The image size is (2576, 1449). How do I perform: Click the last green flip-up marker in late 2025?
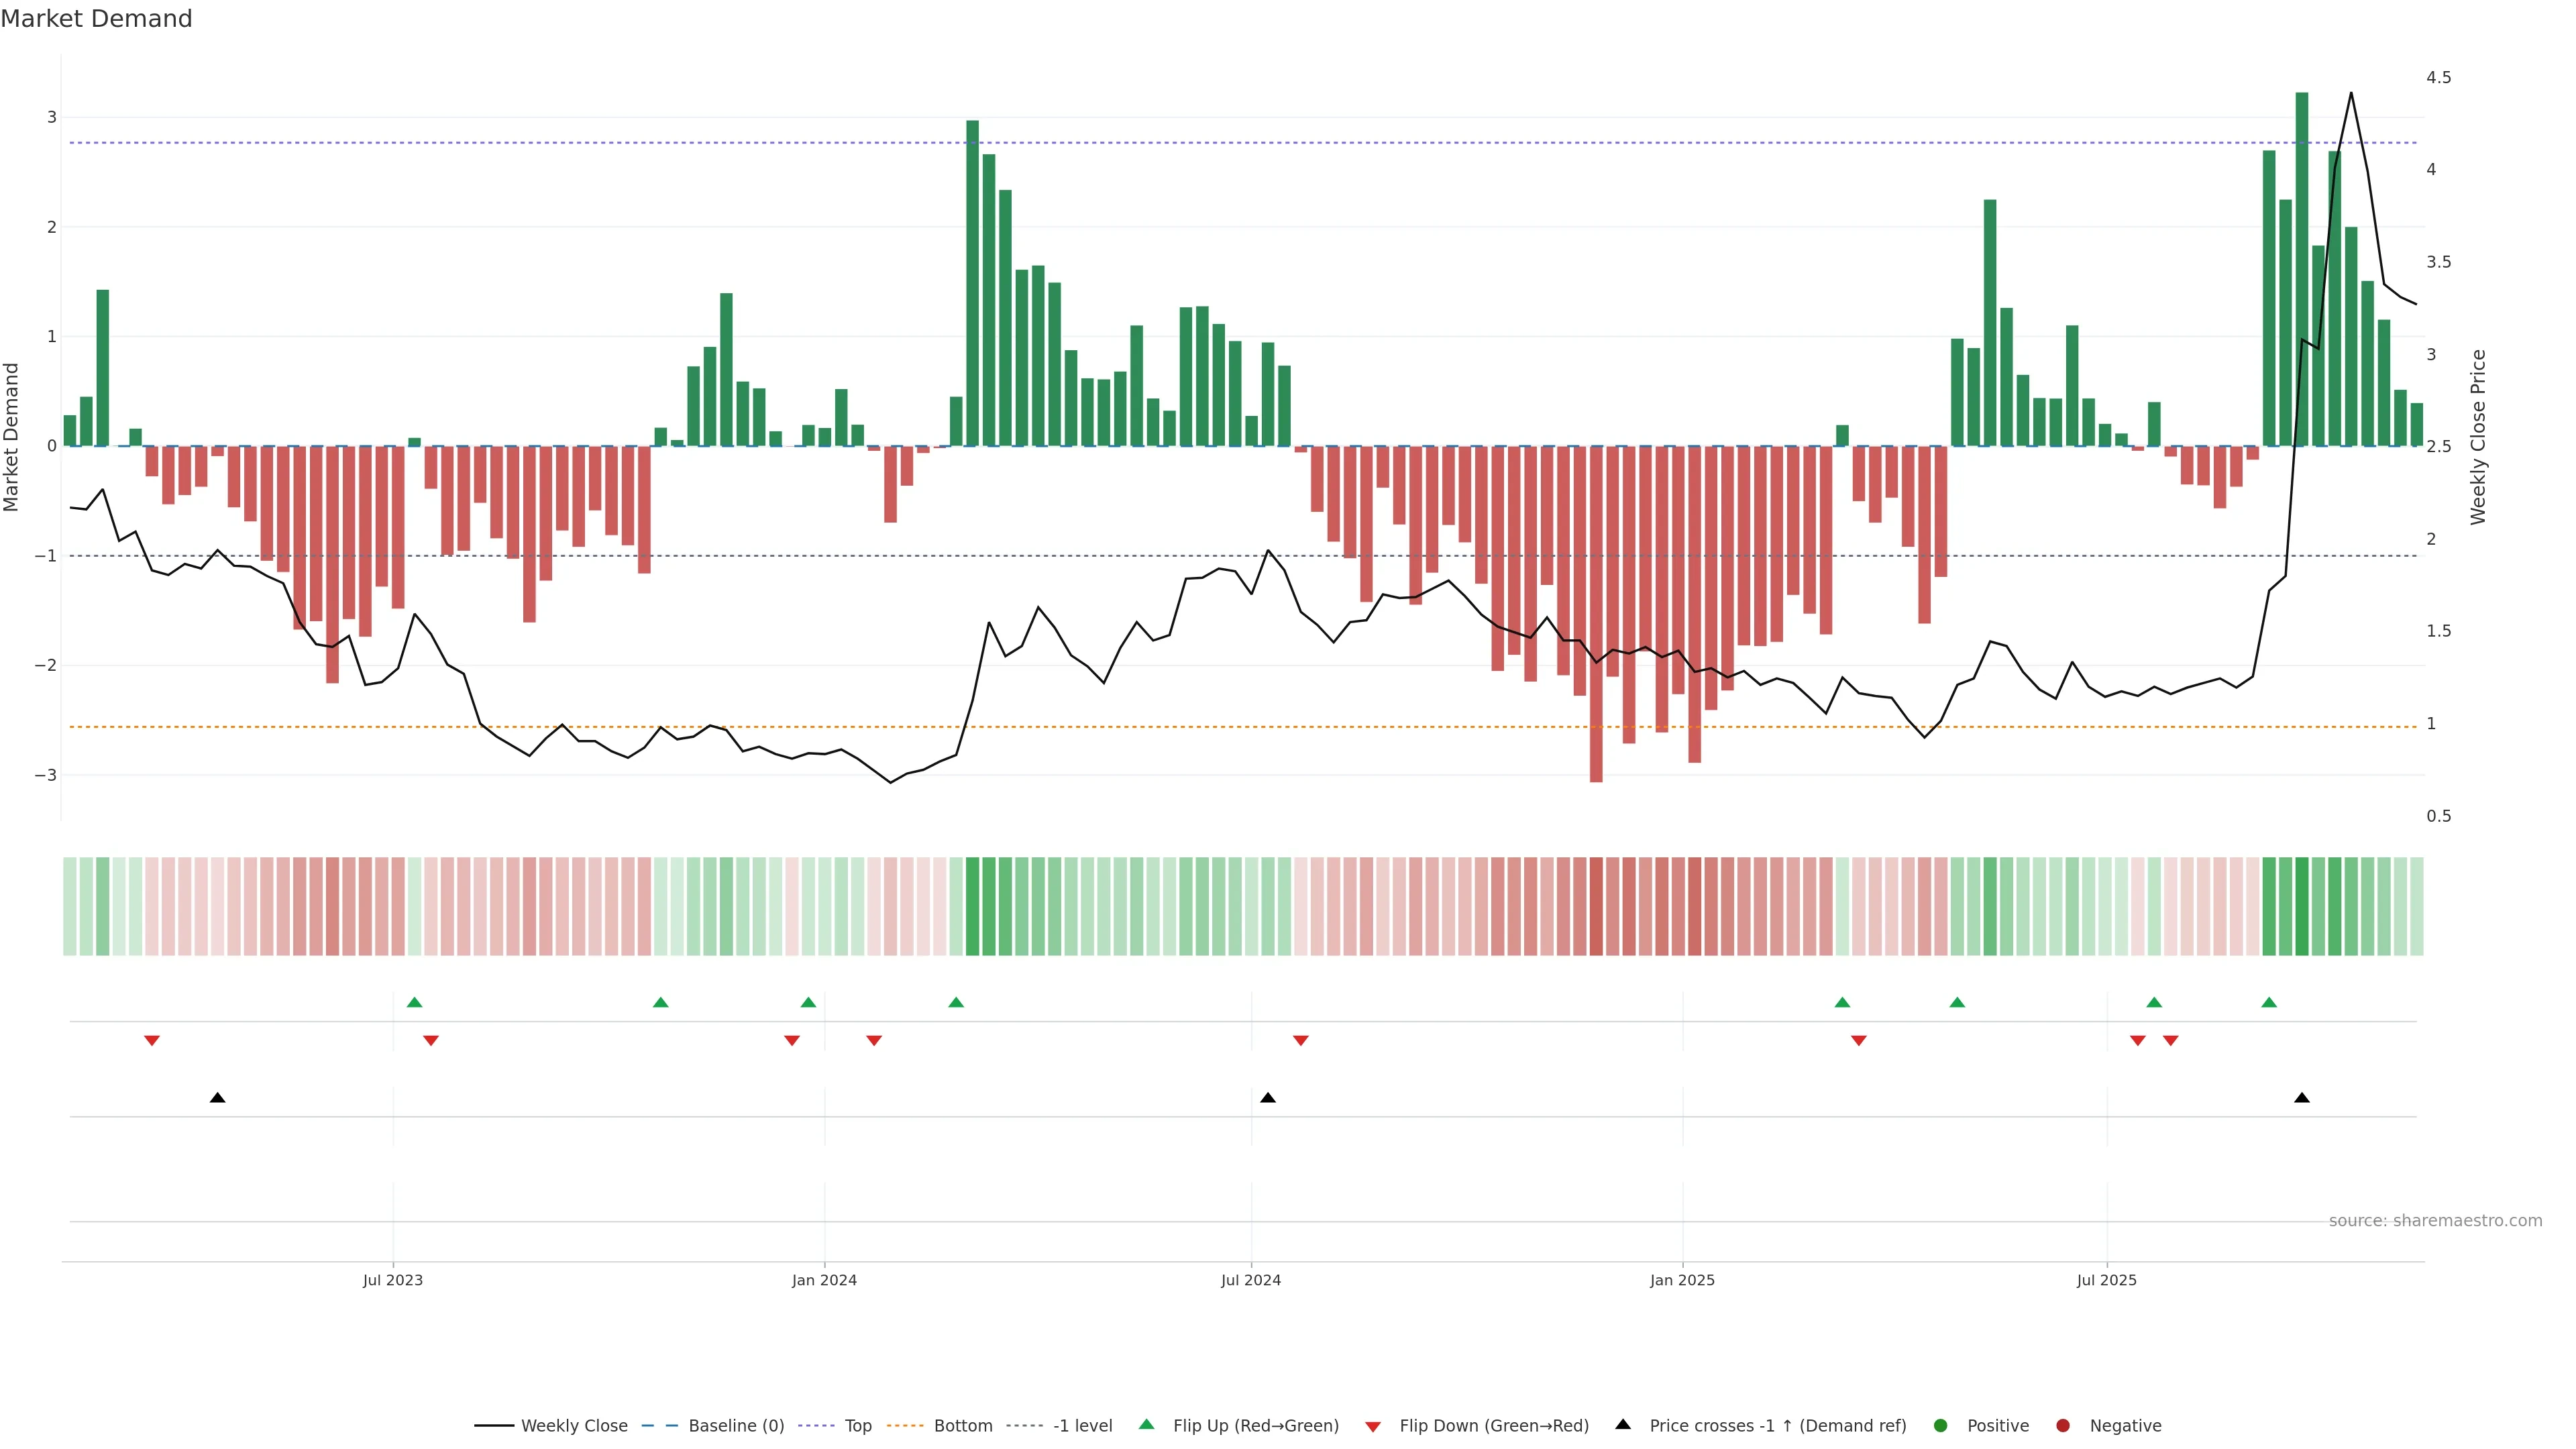pos(2269,1002)
